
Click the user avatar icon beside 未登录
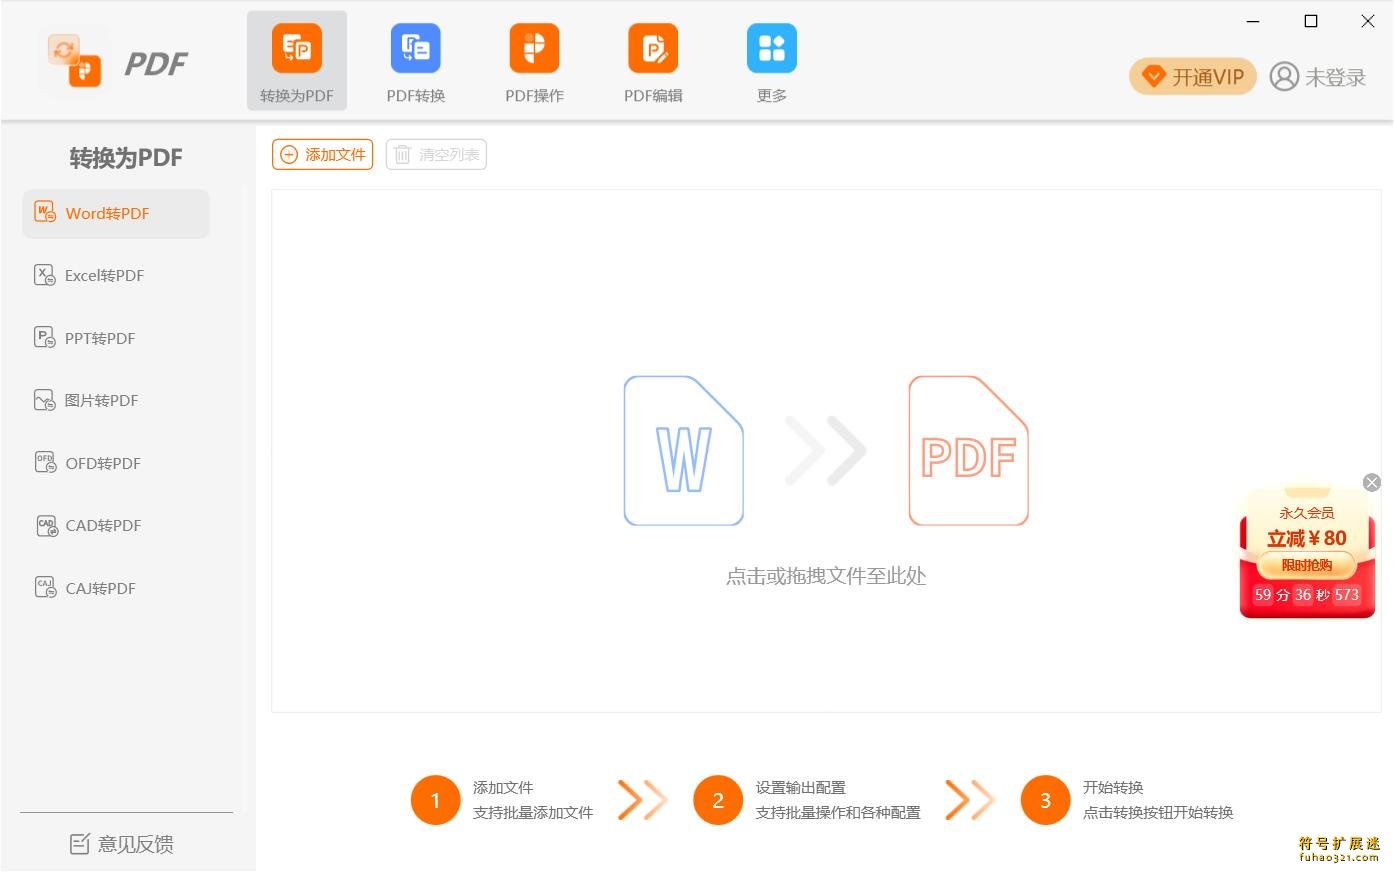pyautogui.click(x=1284, y=77)
